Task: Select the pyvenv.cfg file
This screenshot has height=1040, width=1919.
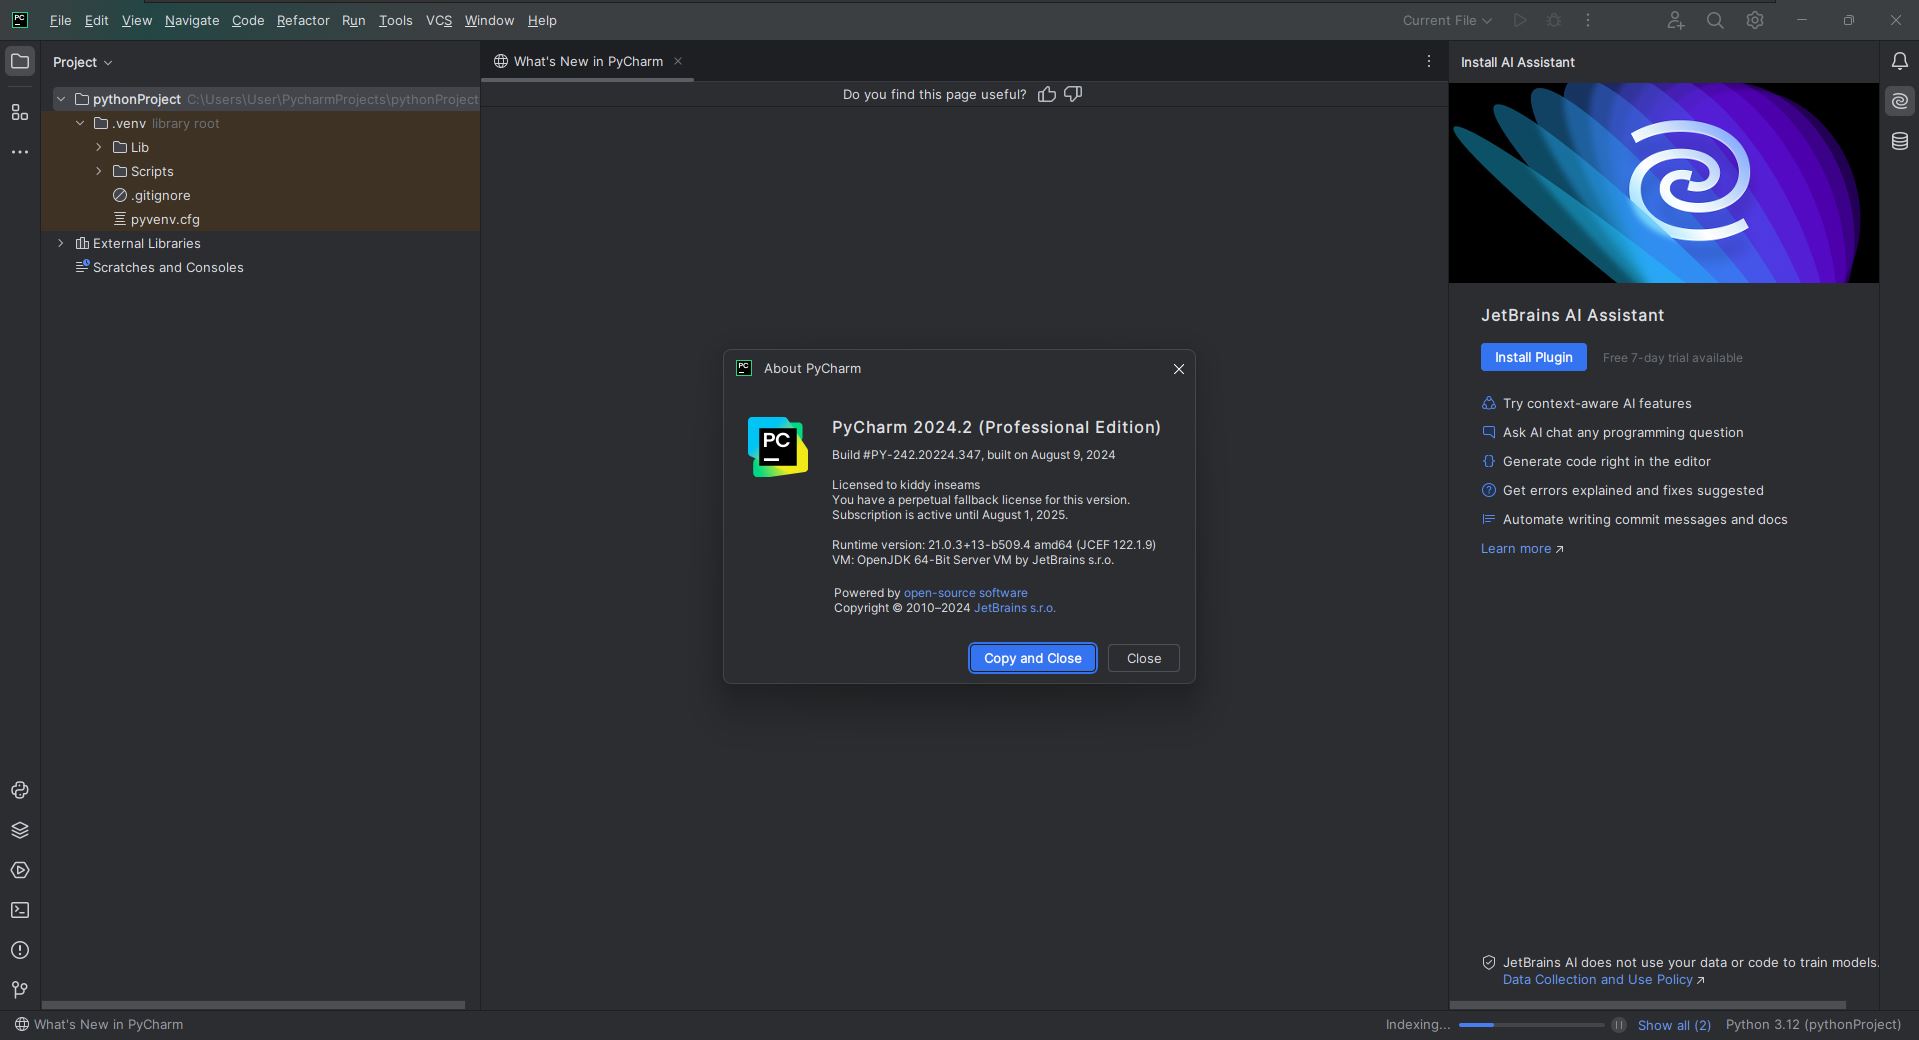Action: click(x=164, y=219)
